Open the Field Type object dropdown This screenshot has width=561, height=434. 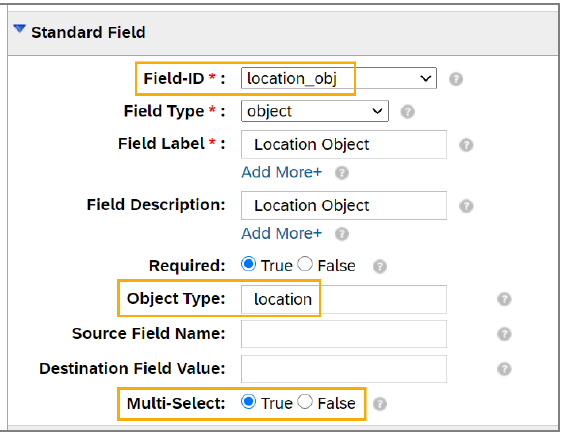315,111
